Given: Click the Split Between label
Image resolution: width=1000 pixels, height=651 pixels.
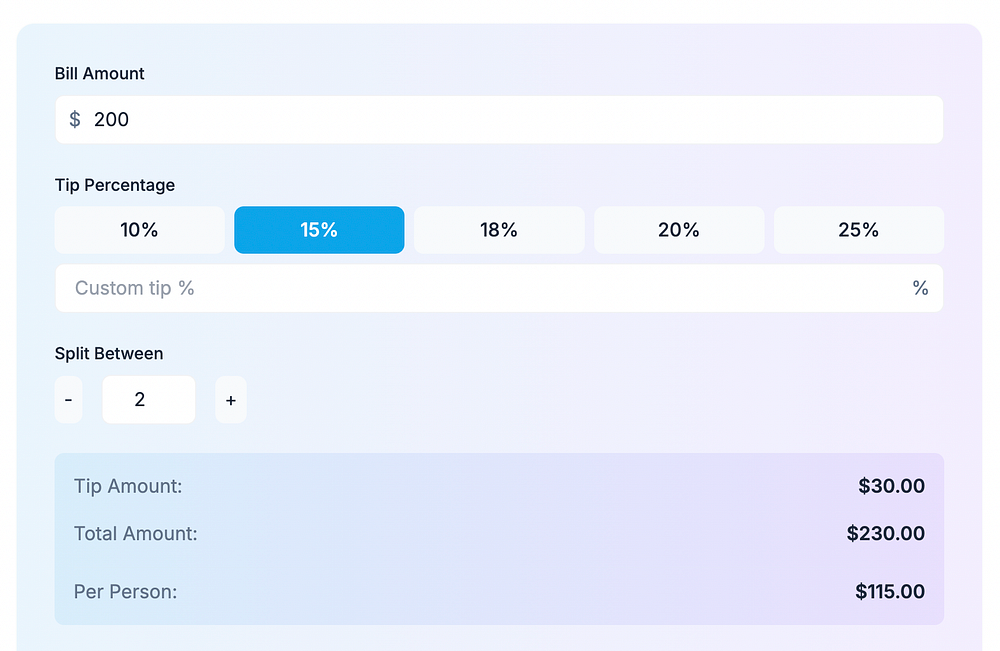Looking at the screenshot, I should (x=109, y=353).
